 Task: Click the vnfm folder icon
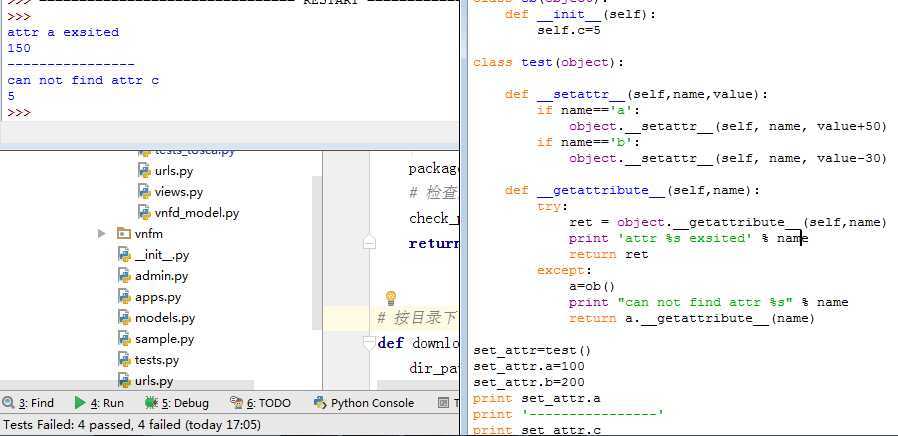tap(124, 233)
